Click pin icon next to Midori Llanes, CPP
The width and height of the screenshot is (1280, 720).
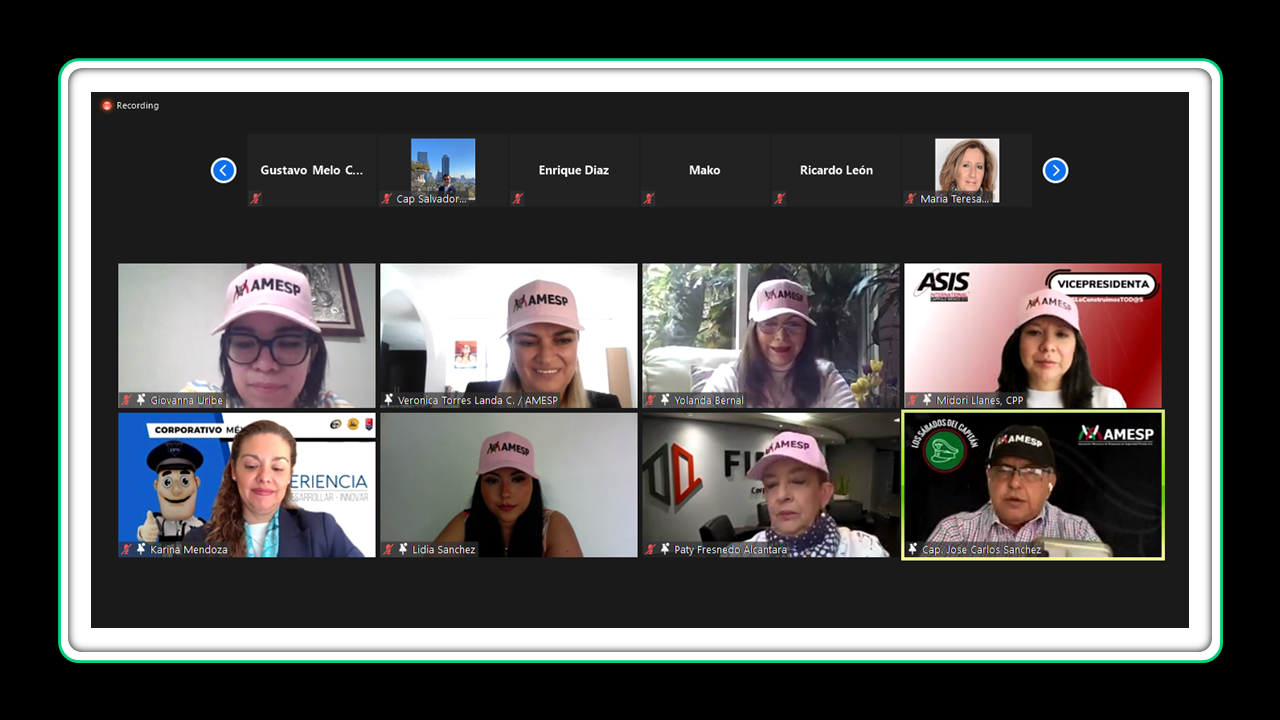coord(927,400)
